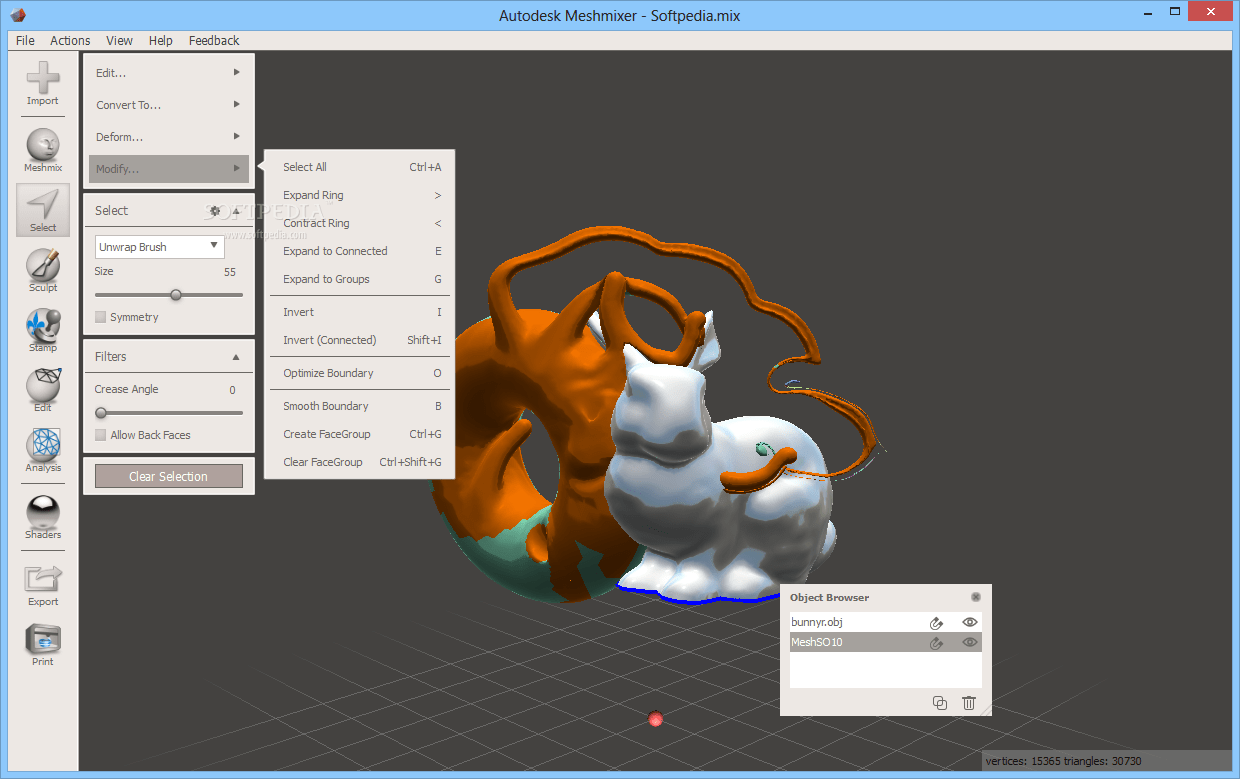Screen dimensions: 1240x779
Task: Expand the Deform... submenu
Action: (x=168, y=136)
